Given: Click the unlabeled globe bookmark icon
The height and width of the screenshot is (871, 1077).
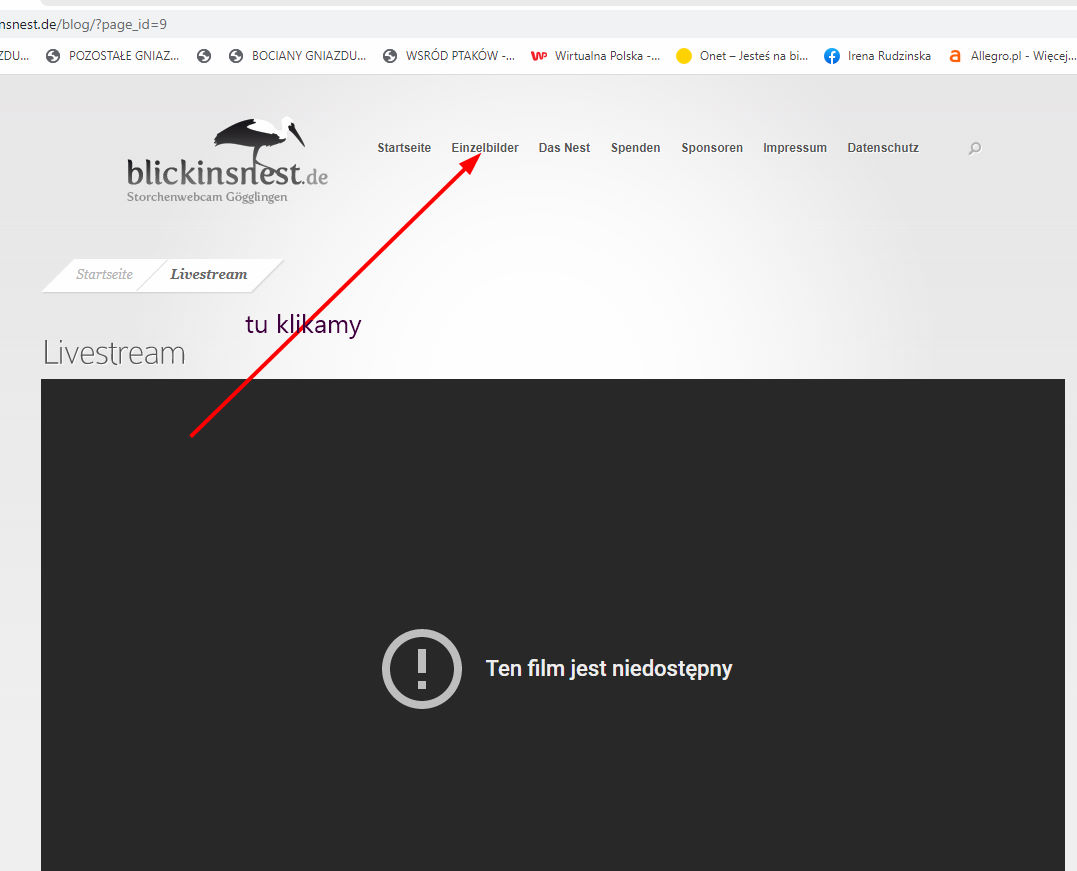Looking at the screenshot, I should point(204,56).
